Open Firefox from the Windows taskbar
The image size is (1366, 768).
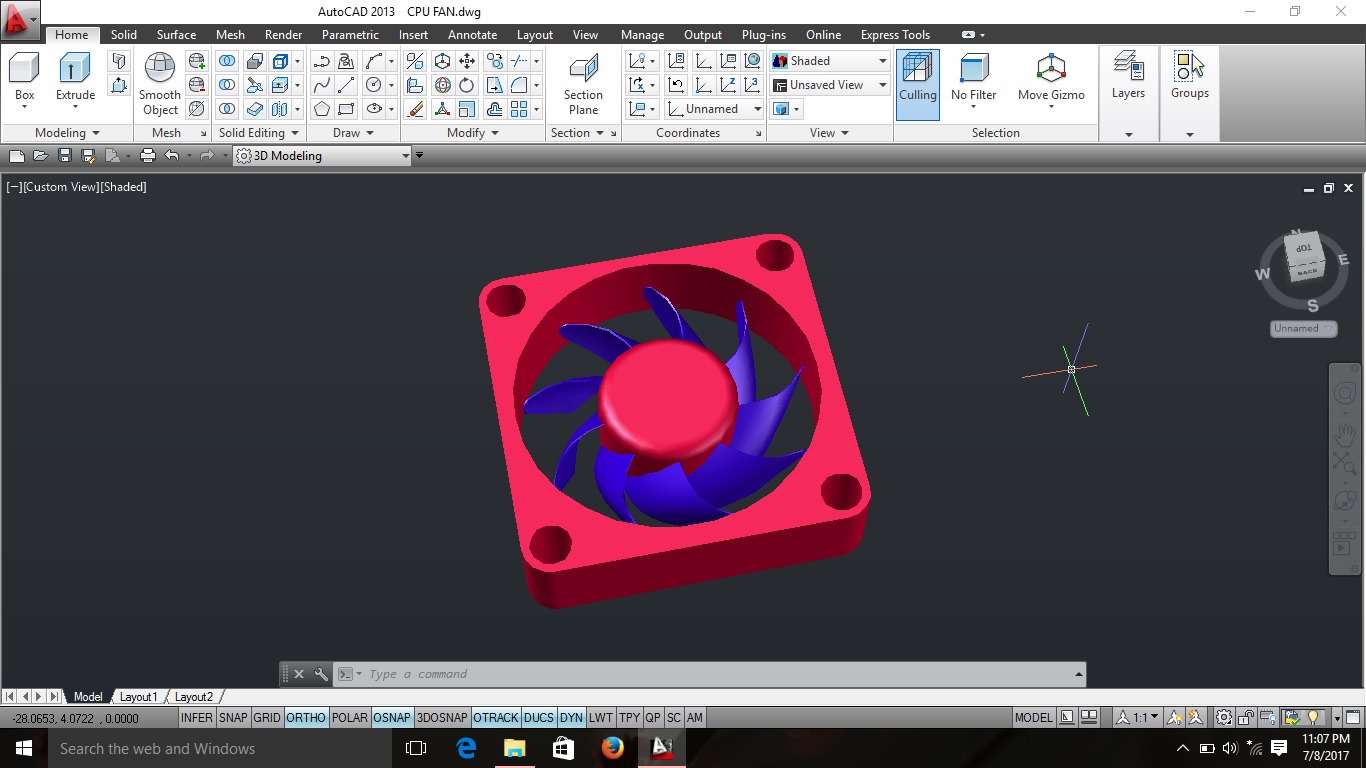(x=612, y=748)
